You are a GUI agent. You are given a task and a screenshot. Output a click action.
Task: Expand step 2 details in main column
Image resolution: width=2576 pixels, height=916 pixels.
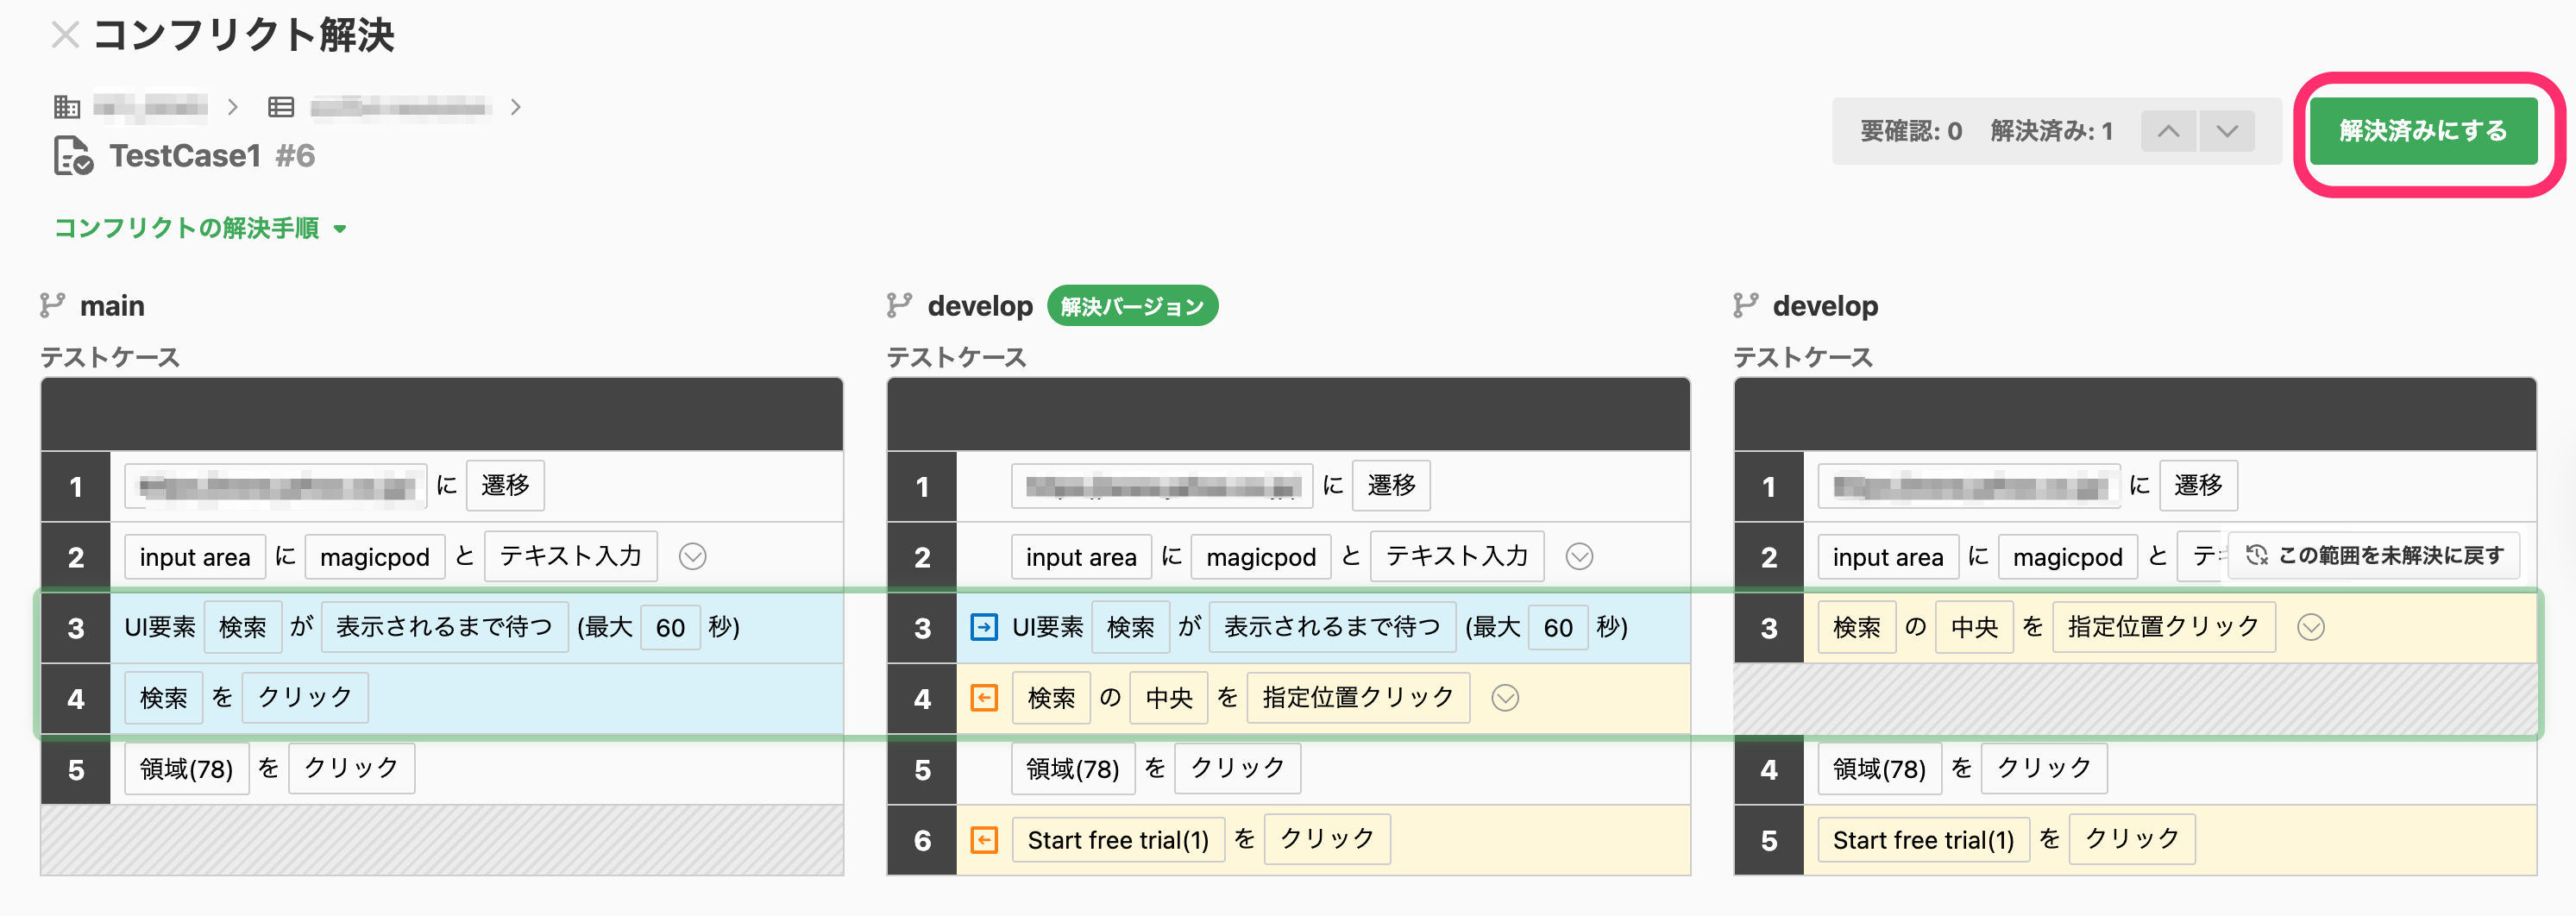pyautogui.click(x=693, y=556)
